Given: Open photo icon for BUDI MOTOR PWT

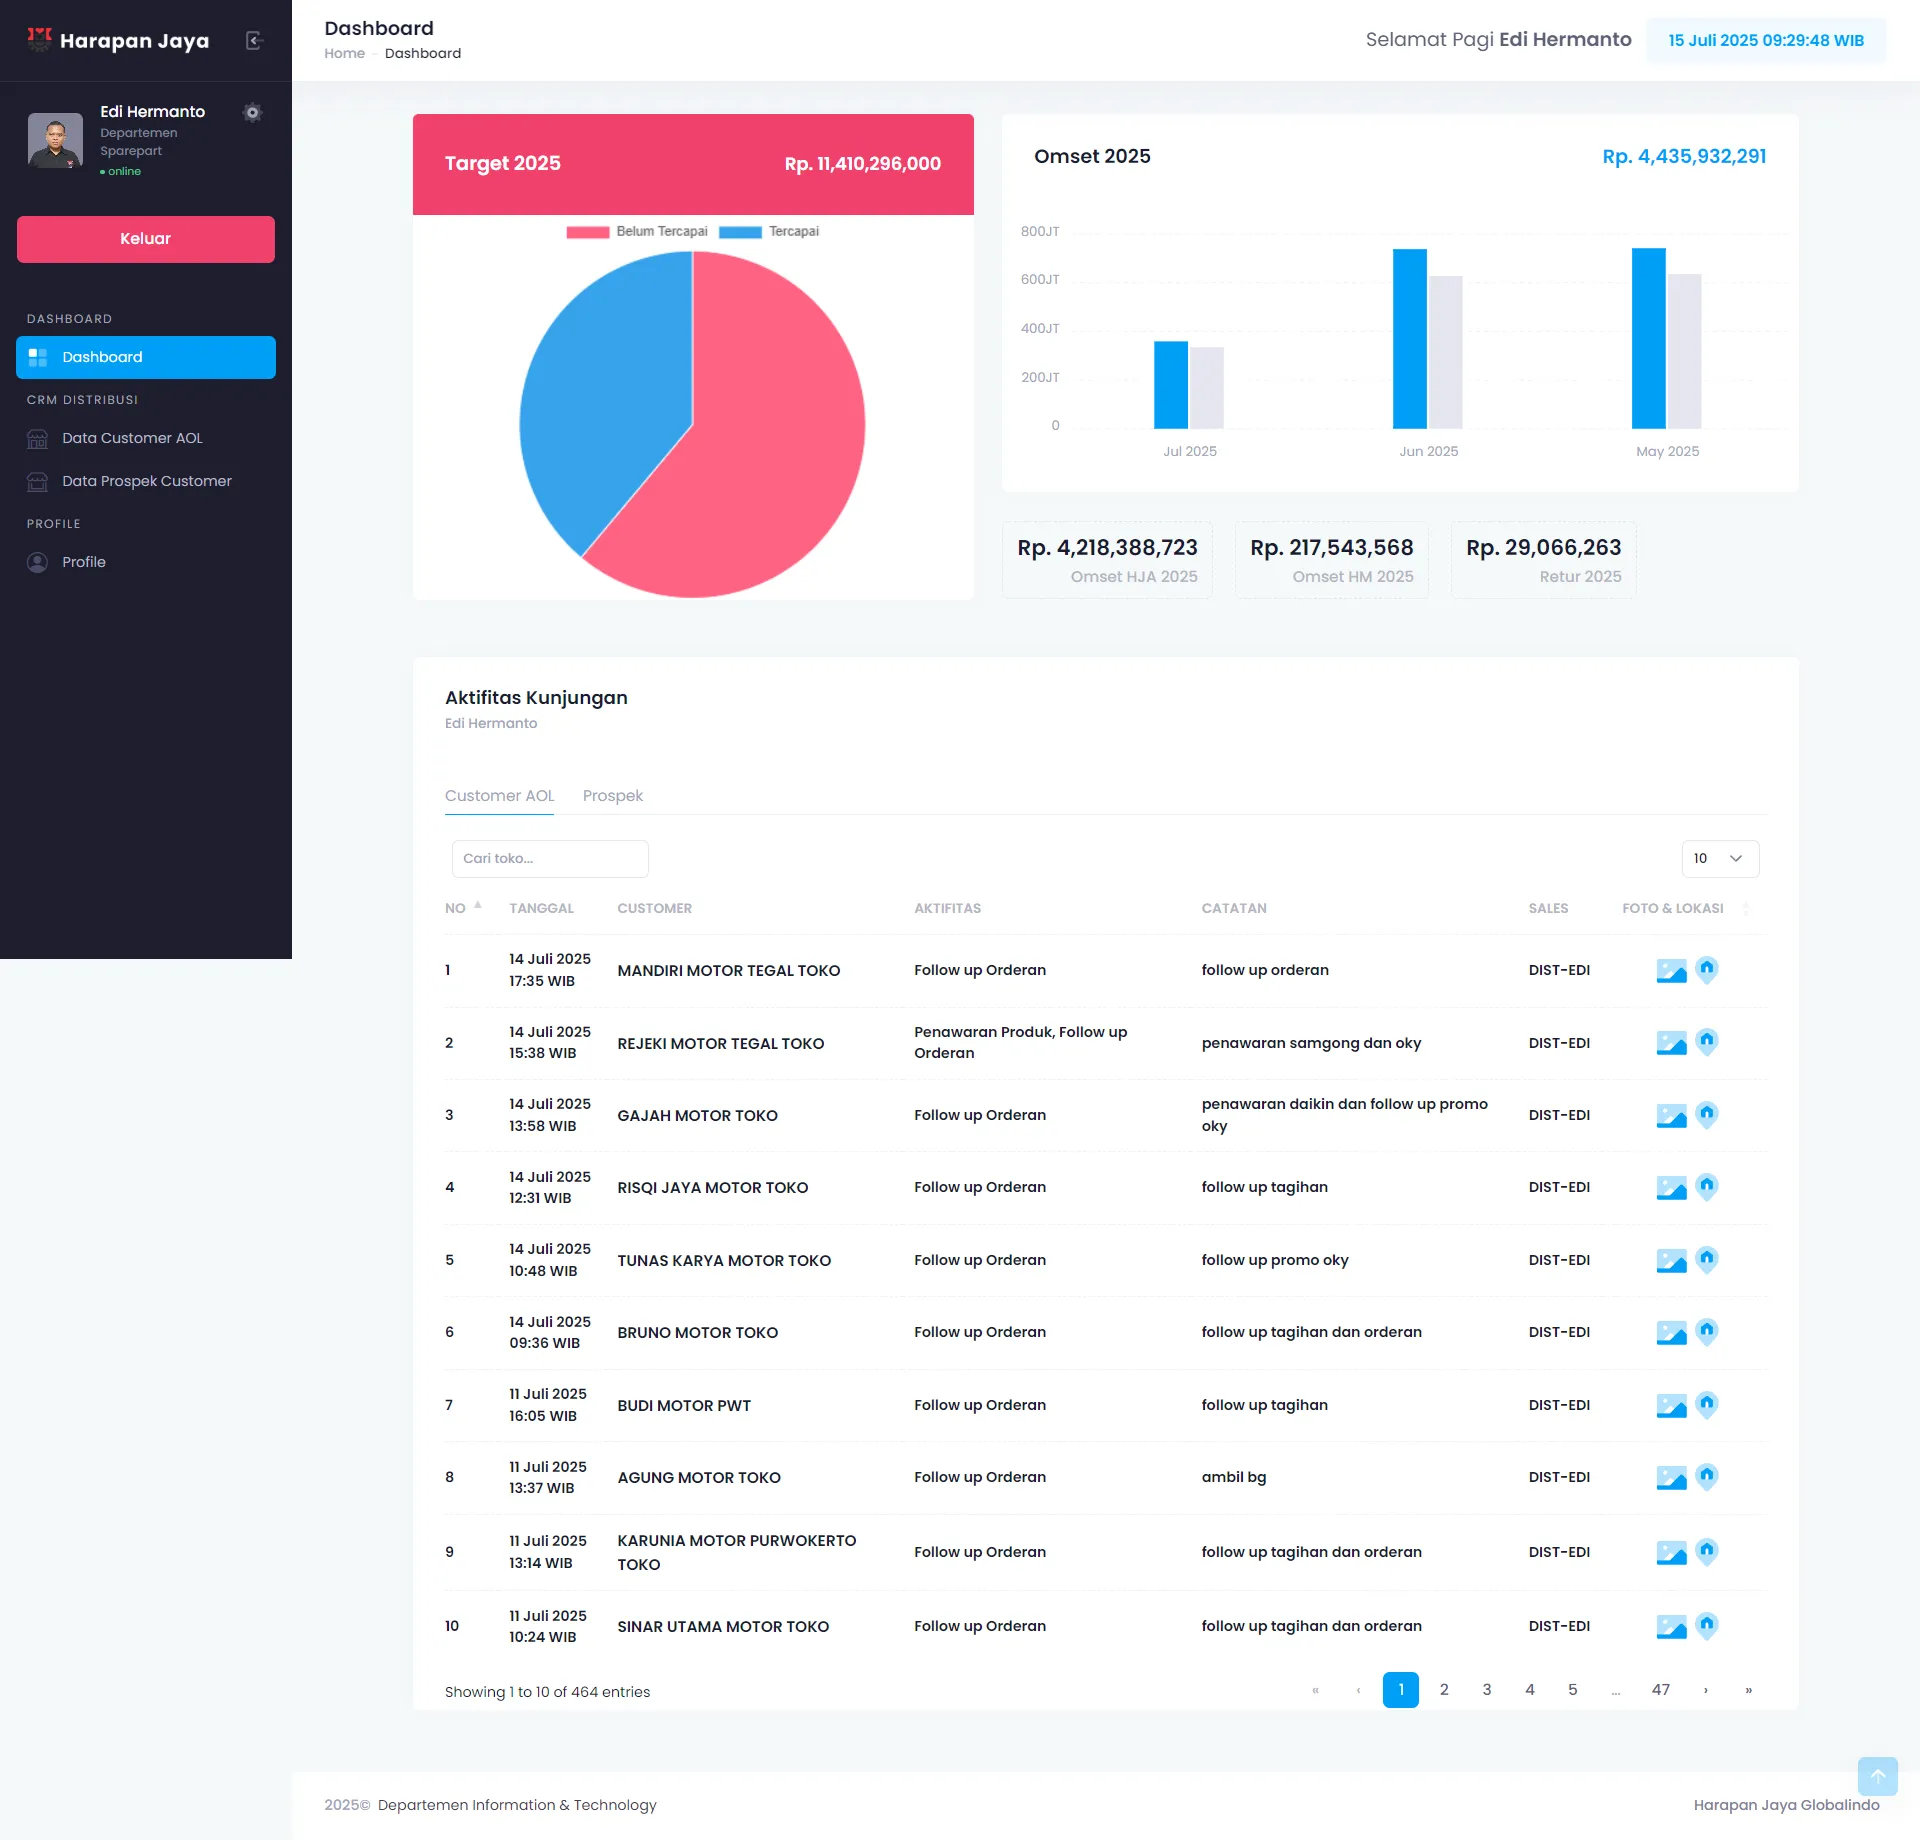Looking at the screenshot, I should [1671, 1406].
